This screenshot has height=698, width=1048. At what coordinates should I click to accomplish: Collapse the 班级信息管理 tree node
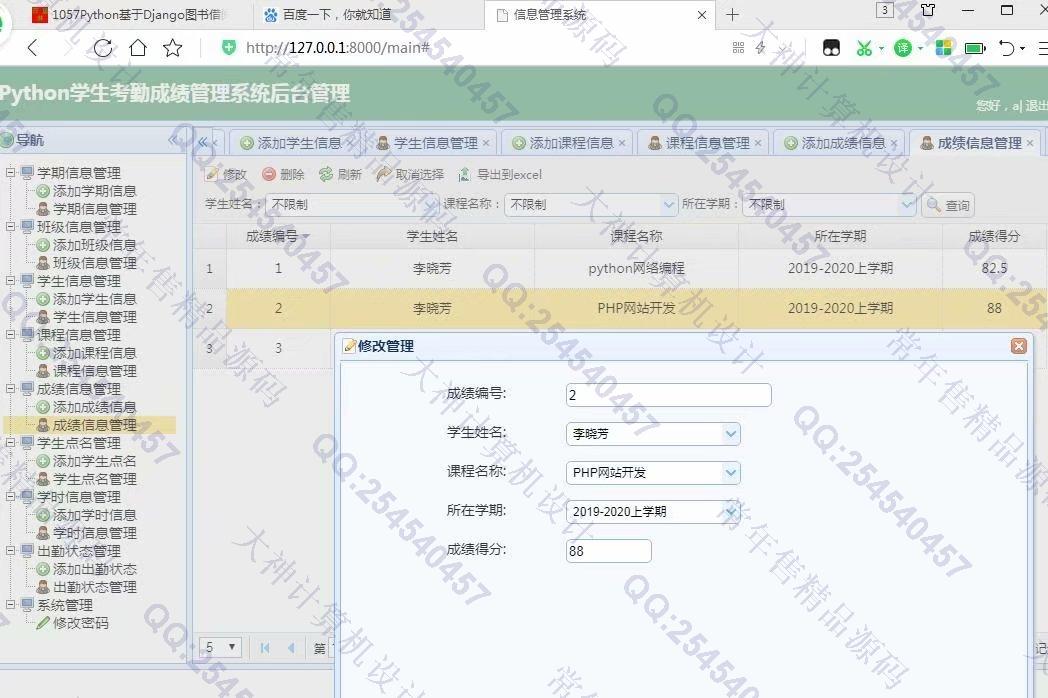pyautogui.click(x=11, y=227)
